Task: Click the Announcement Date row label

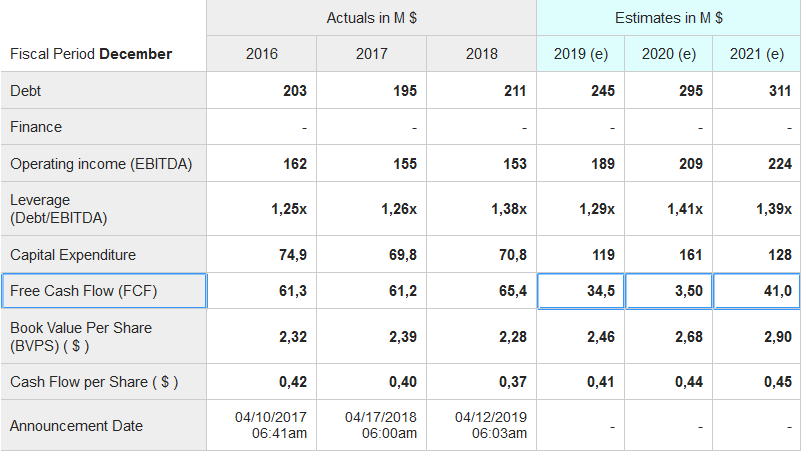Action: click(76, 426)
